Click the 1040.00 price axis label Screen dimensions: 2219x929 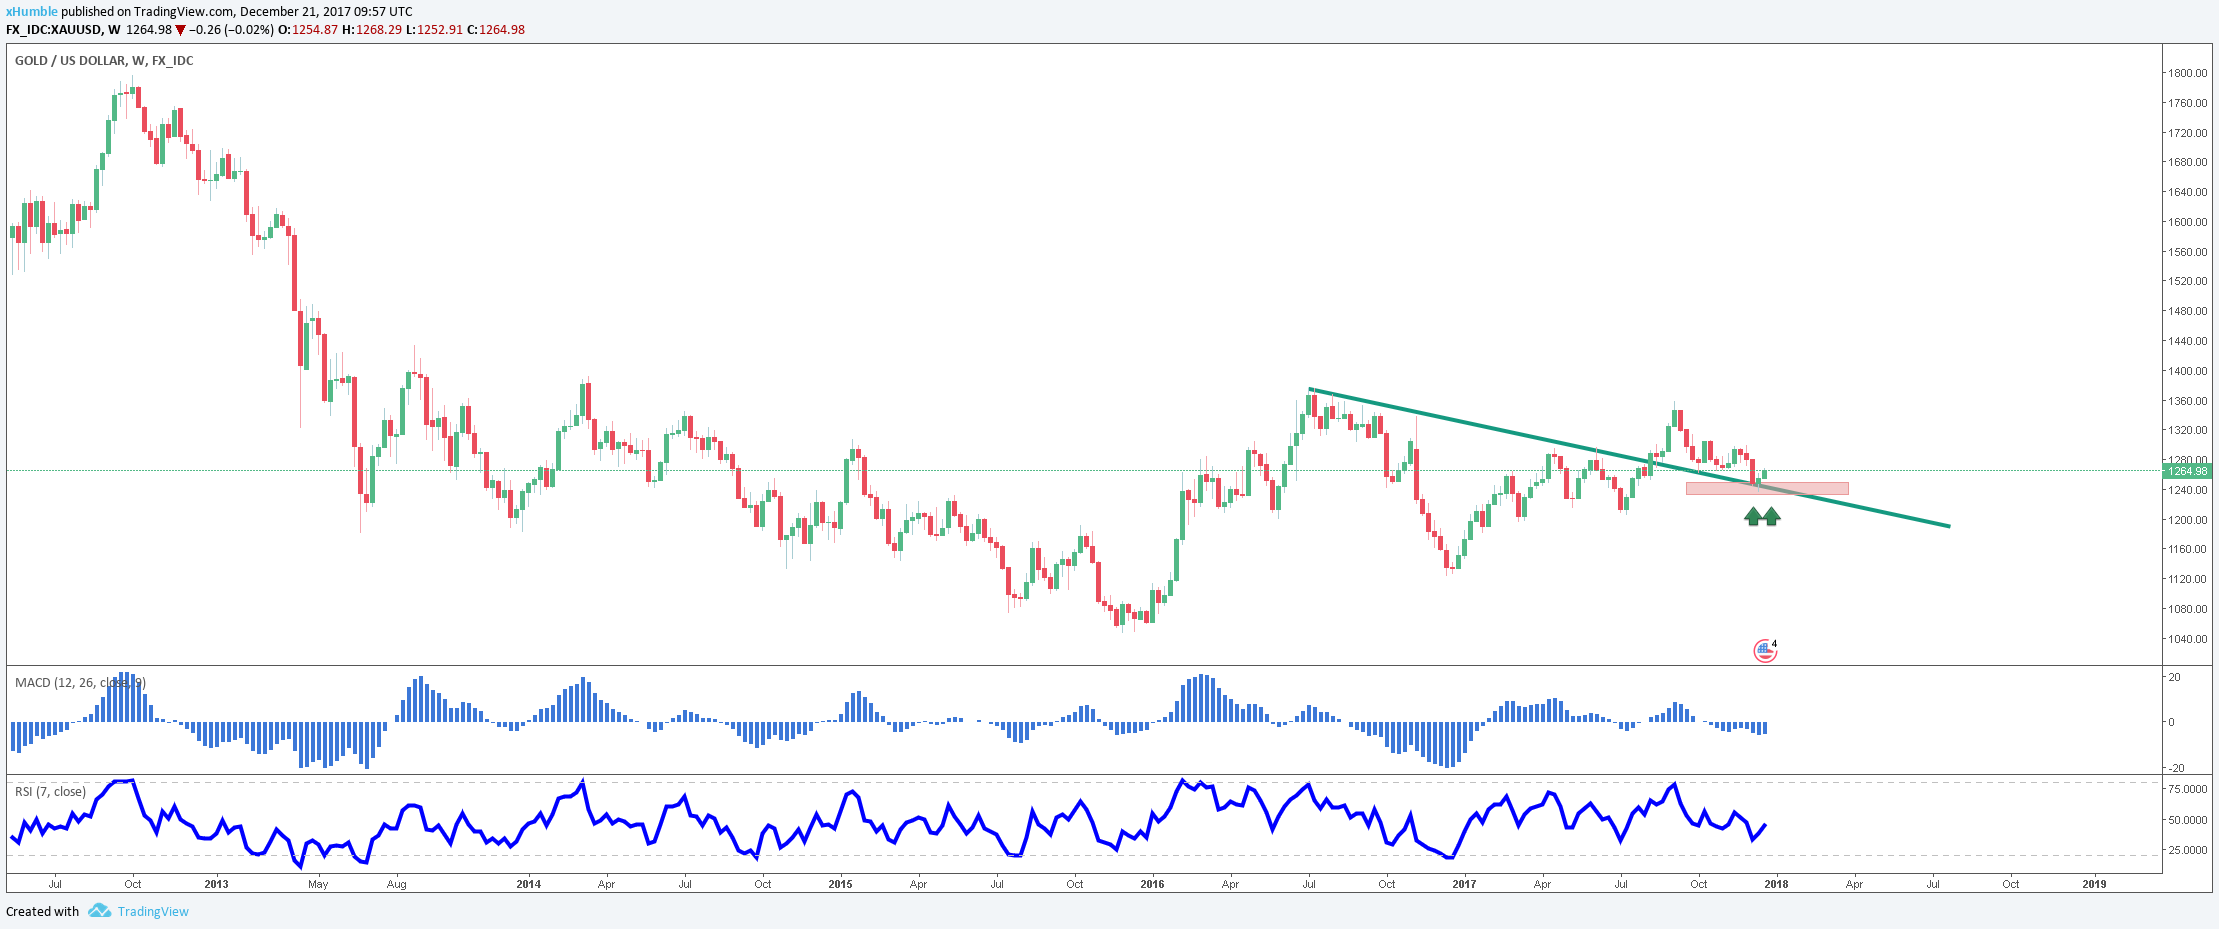coord(2187,639)
